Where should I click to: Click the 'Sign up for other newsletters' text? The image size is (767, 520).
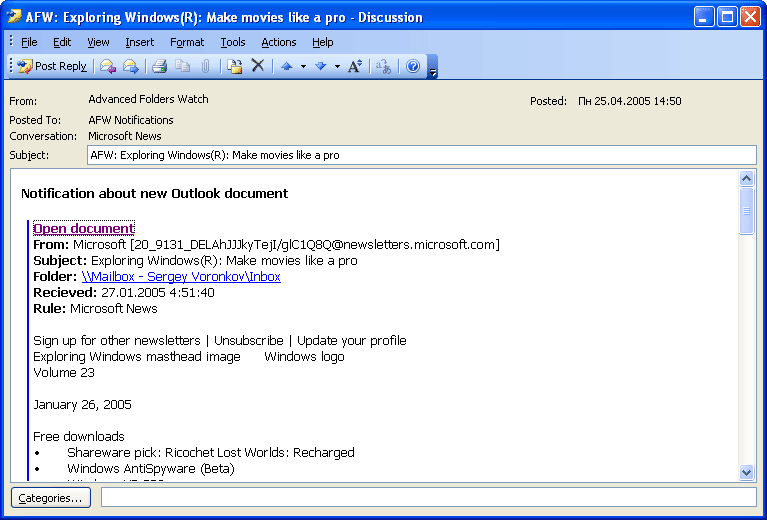pyautogui.click(x=117, y=340)
